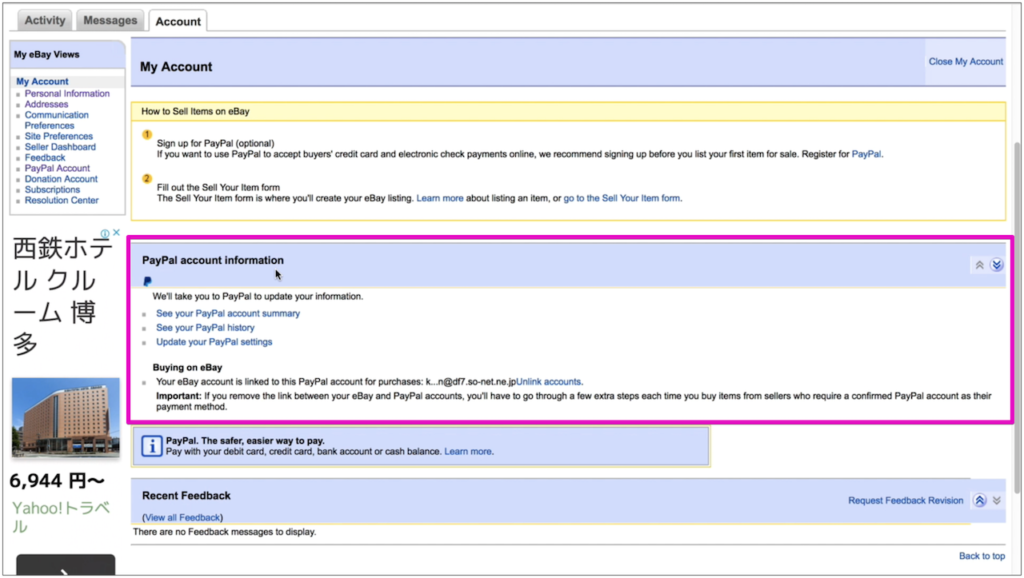The width and height of the screenshot is (1024, 578).
Task: Click the 'My Account' page heading
Action: [176, 67]
